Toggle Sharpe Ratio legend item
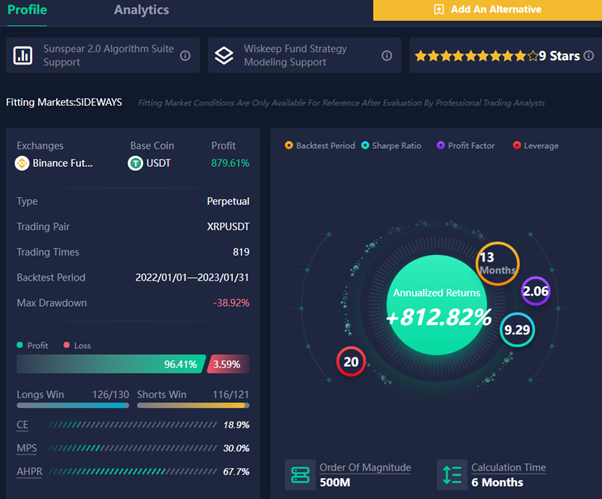The image size is (602, 499). (393, 146)
